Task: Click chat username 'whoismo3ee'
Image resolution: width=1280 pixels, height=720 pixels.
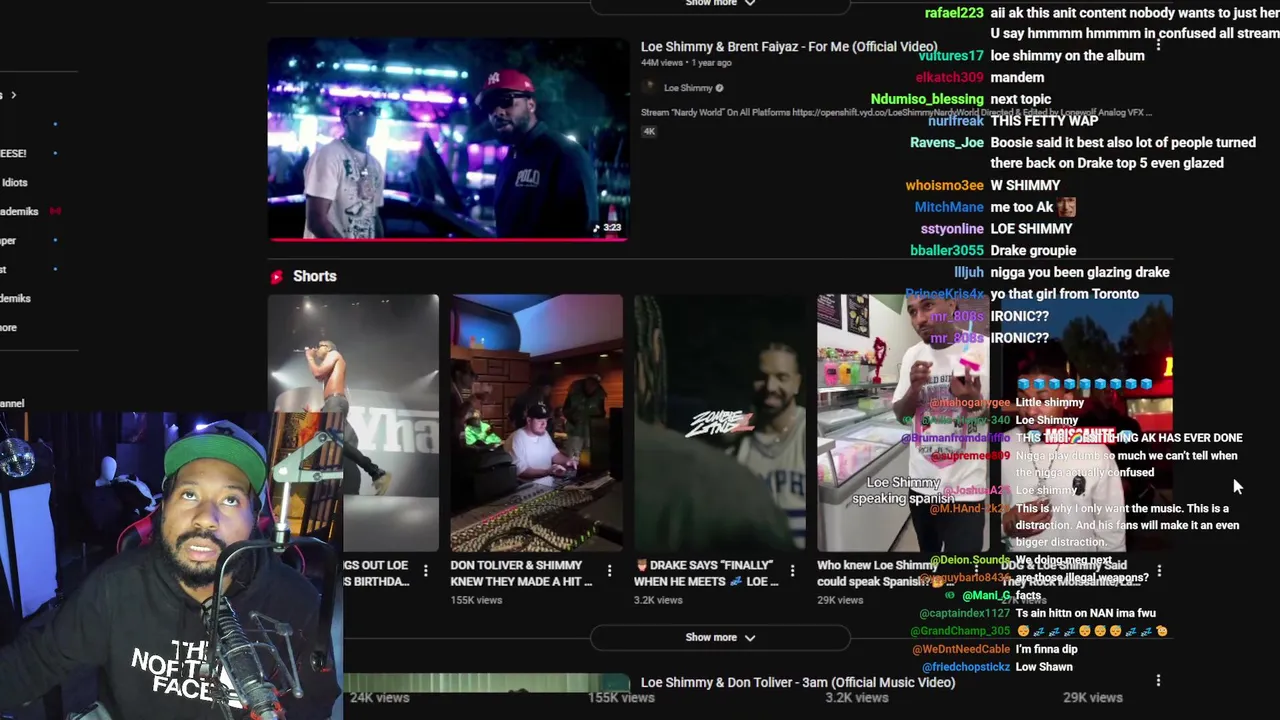Action: (x=945, y=185)
